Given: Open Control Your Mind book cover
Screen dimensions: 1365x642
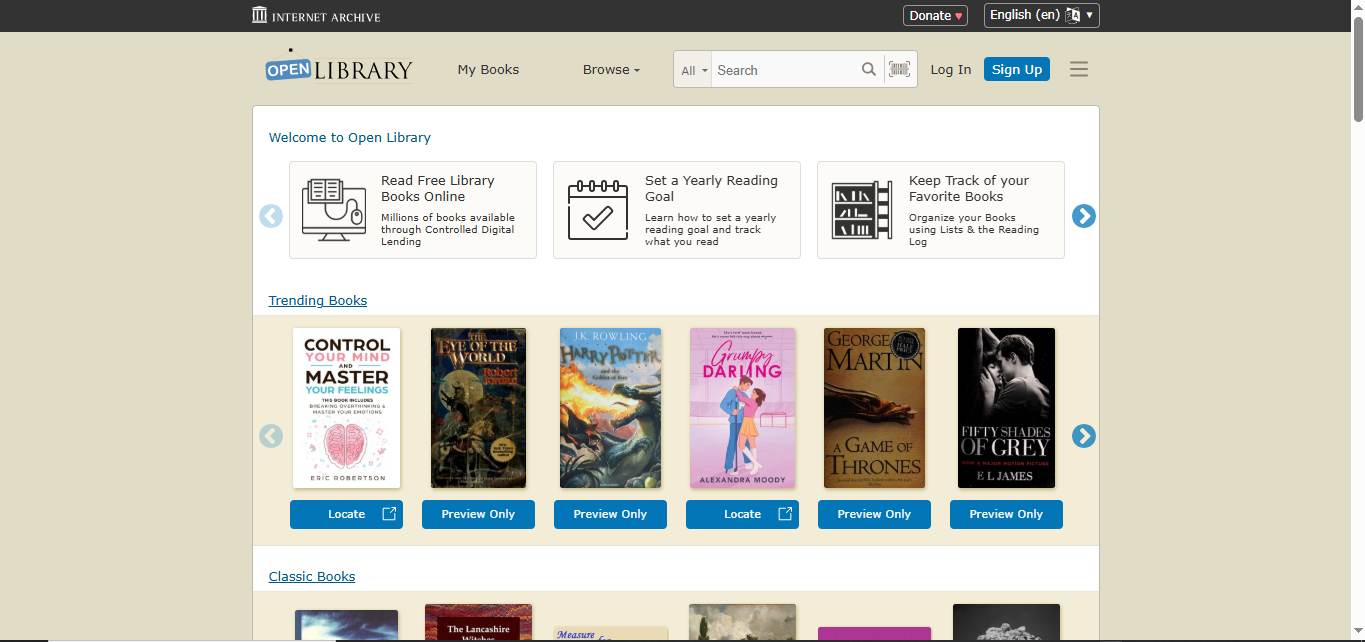Looking at the screenshot, I should [346, 408].
